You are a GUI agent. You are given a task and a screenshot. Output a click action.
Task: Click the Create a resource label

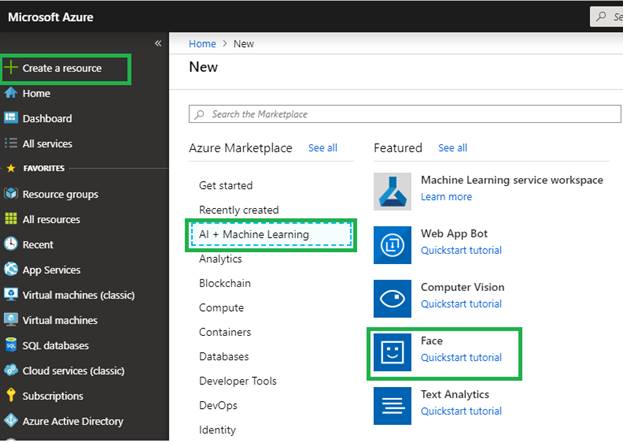tap(62, 68)
